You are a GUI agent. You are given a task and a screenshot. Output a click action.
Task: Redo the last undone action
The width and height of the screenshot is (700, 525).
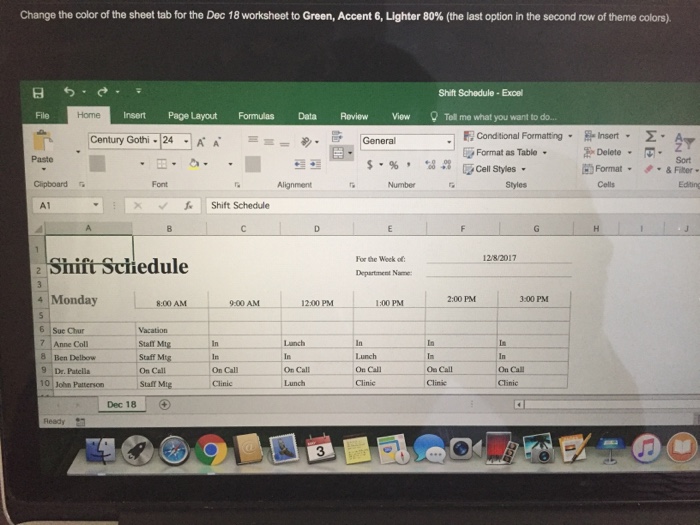pyautogui.click(x=102, y=92)
